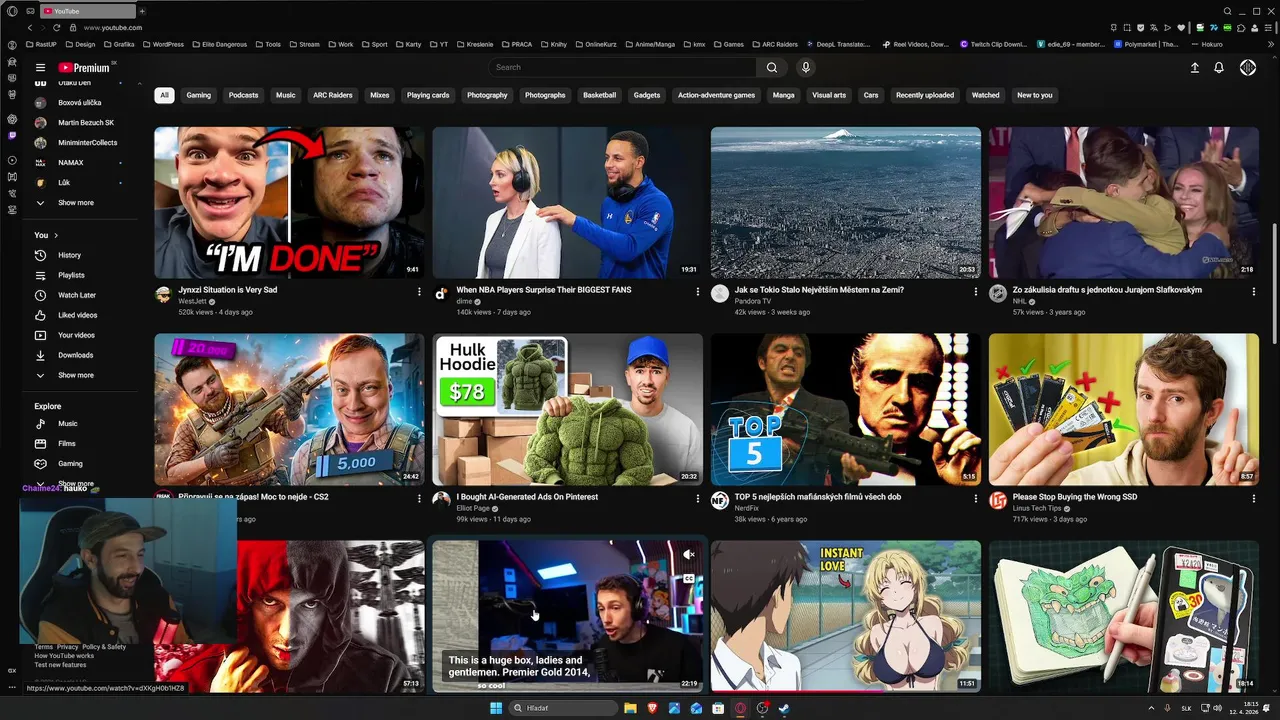
Task: Open the account avatar menu
Action: pos(1248,68)
